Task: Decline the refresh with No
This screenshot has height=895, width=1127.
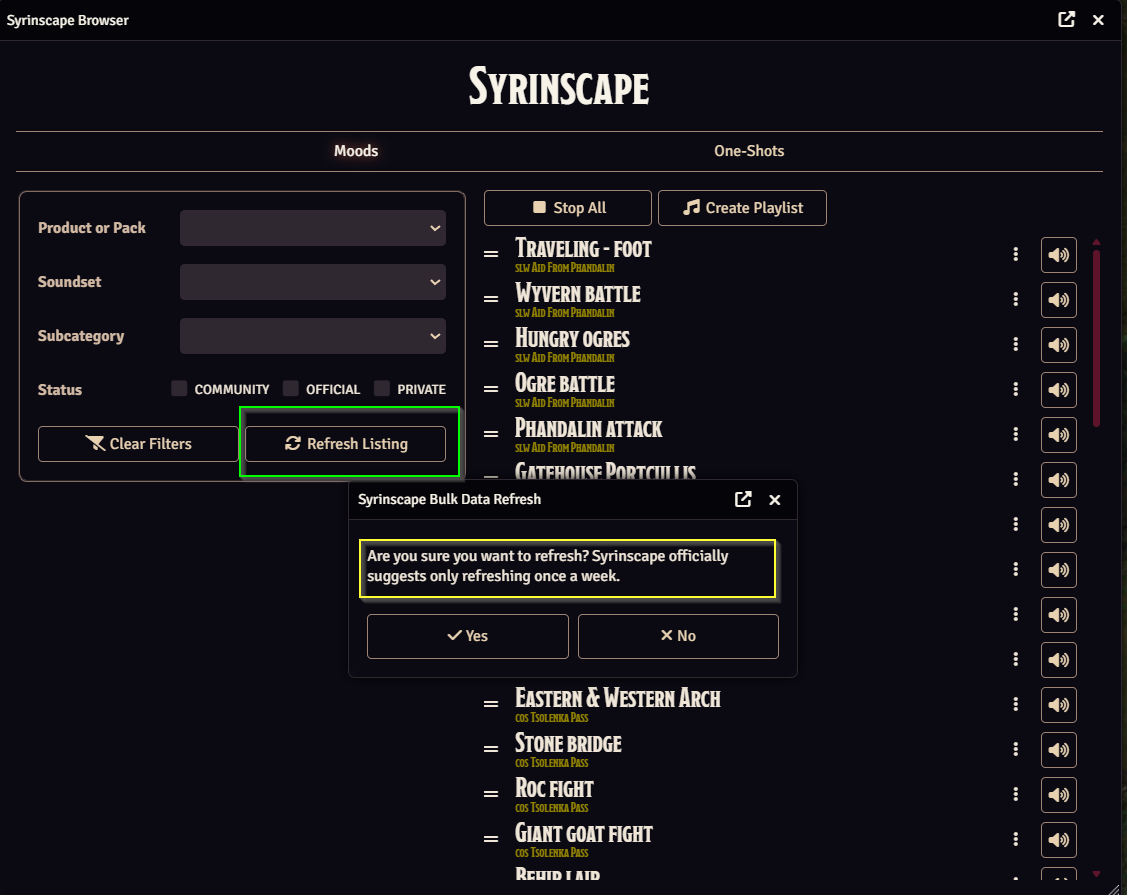Action: pyautogui.click(x=678, y=636)
